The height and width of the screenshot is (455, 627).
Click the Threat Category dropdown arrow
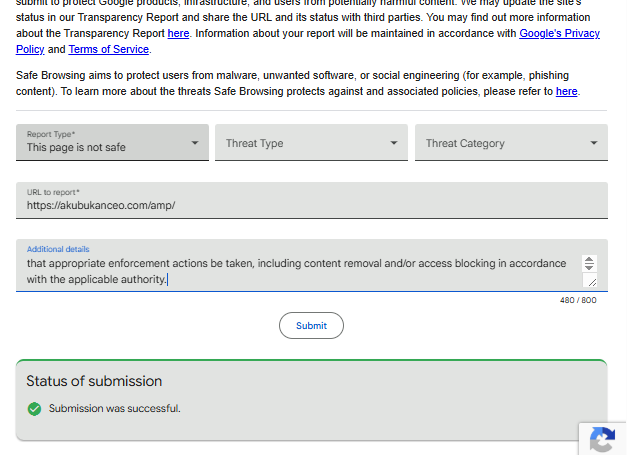(x=594, y=143)
